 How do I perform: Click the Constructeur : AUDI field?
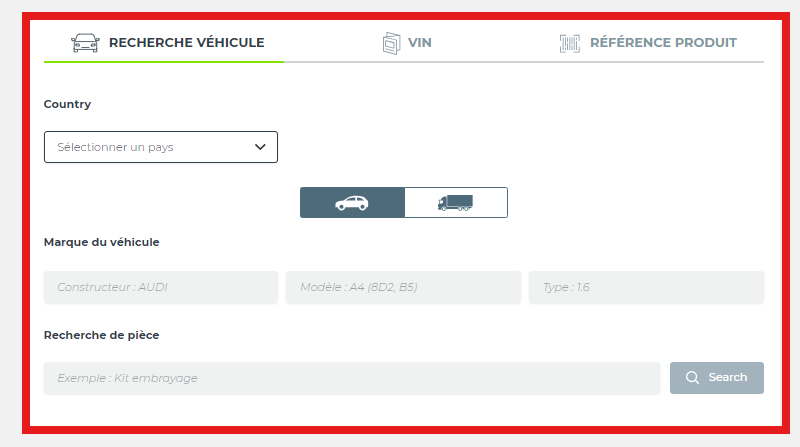coord(161,287)
